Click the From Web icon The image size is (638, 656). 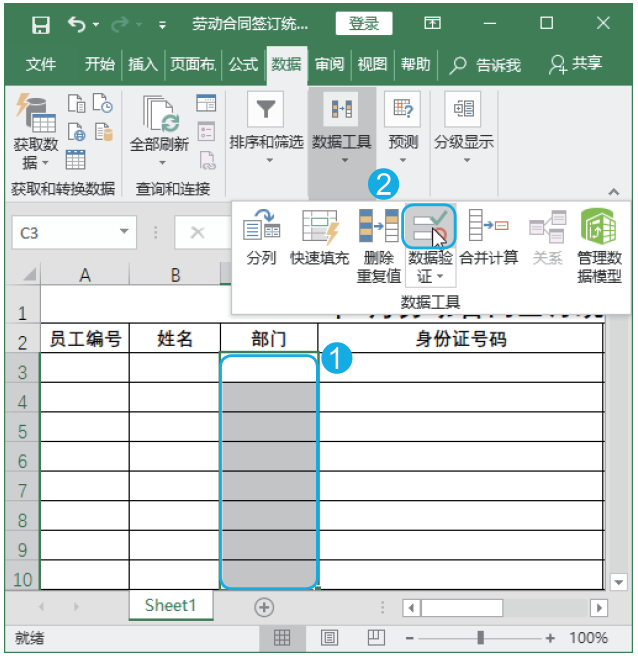77,132
